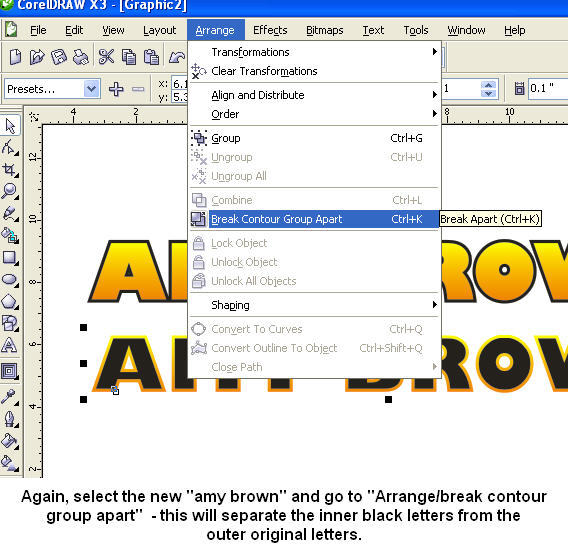Click the ruler origin corner icon
Image resolution: width=568 pixels, height=554 pixels.
pyautogui.click(x=34, y=117)
